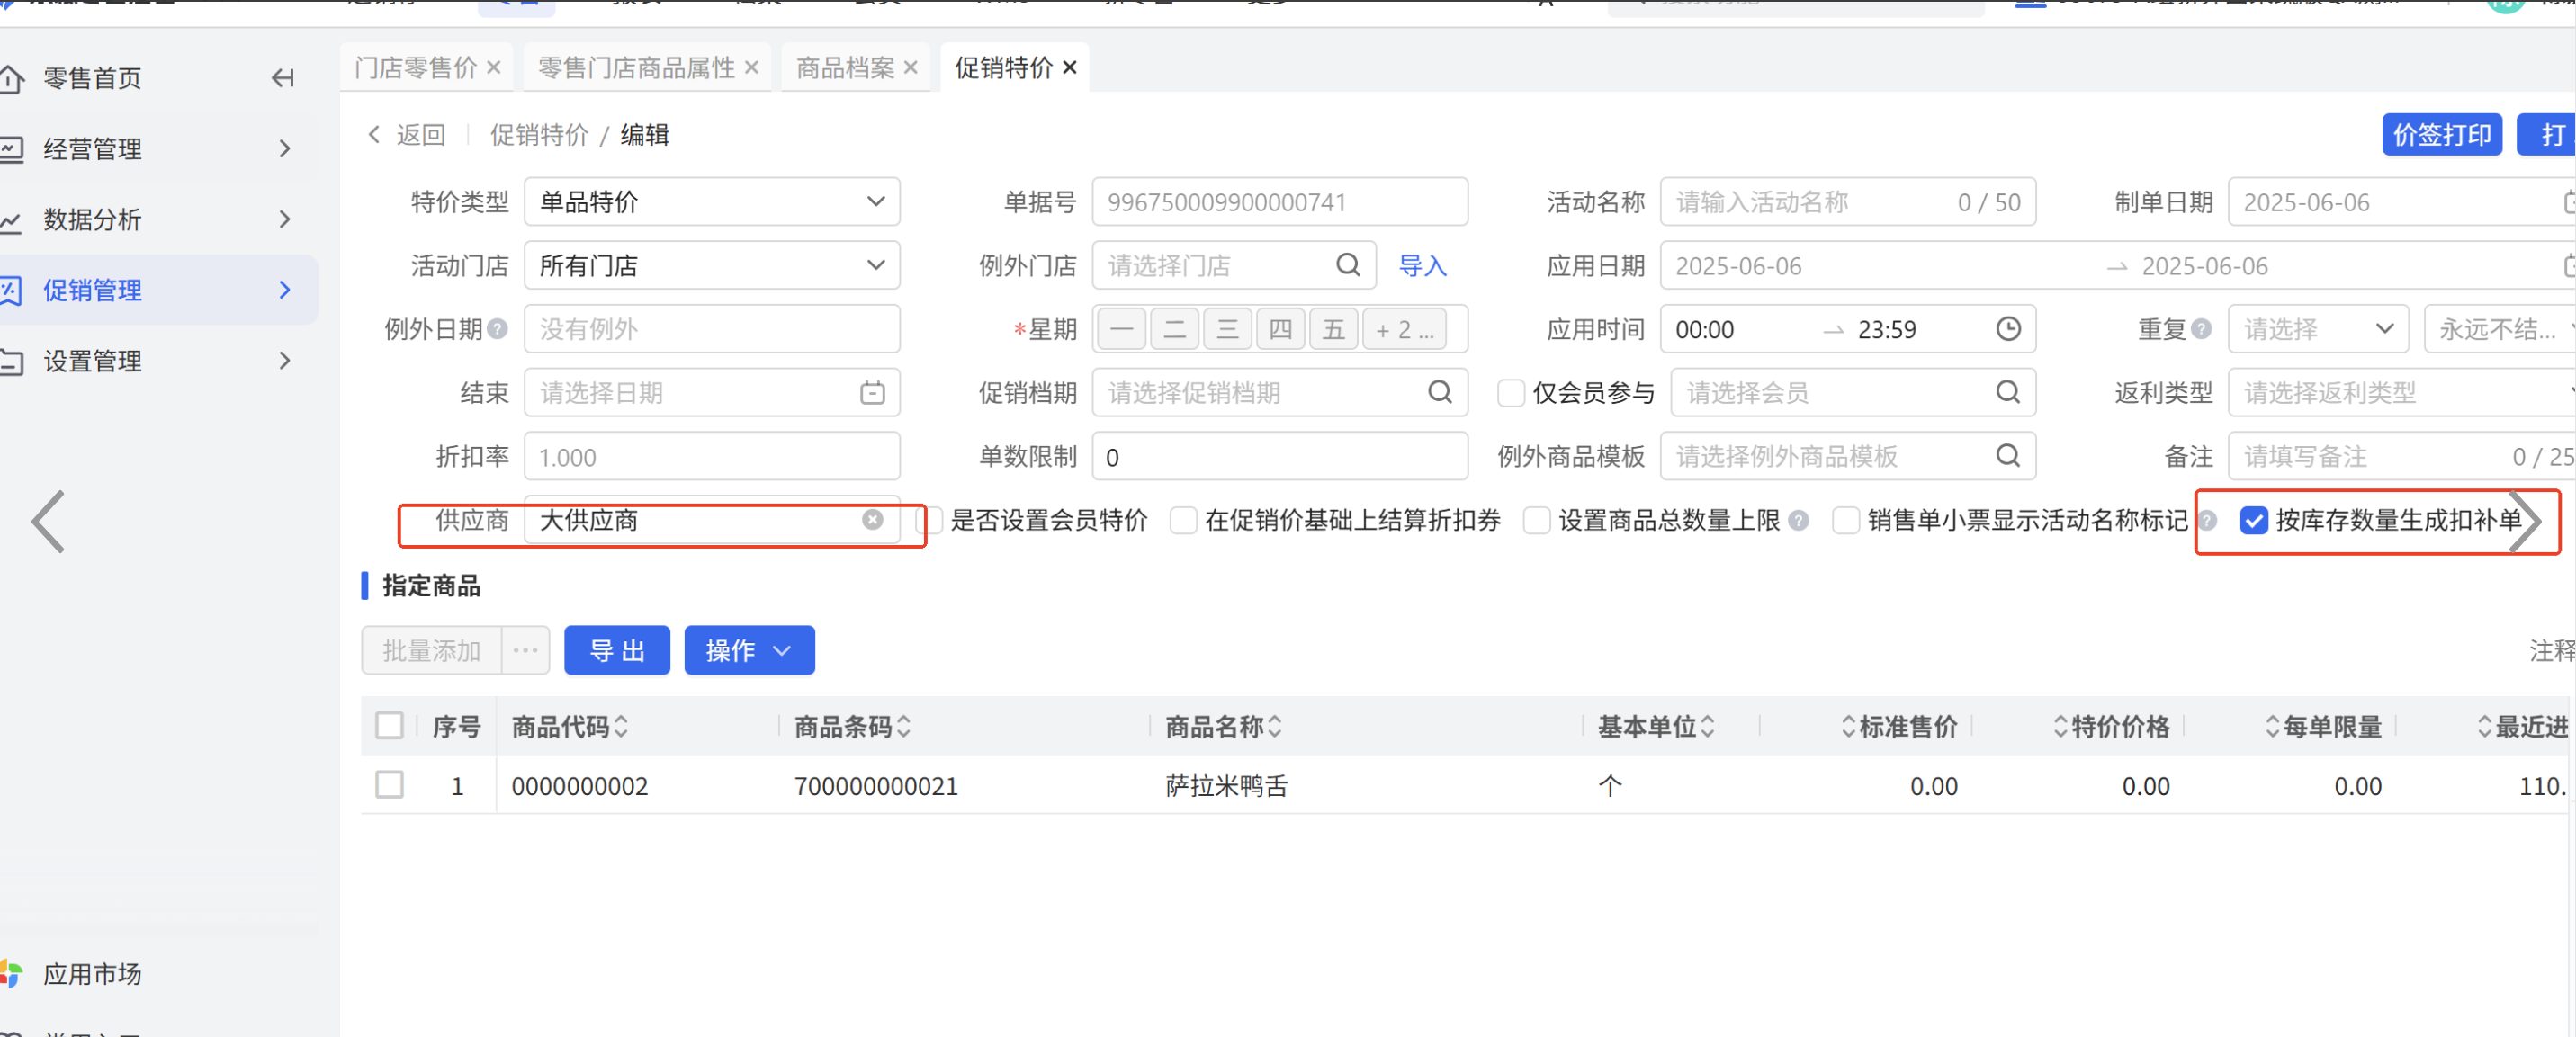The image size is (2576, 1037).
Task: Click the help icon next to 重复
Action: pyautogui.click(x=2201, y=329)
